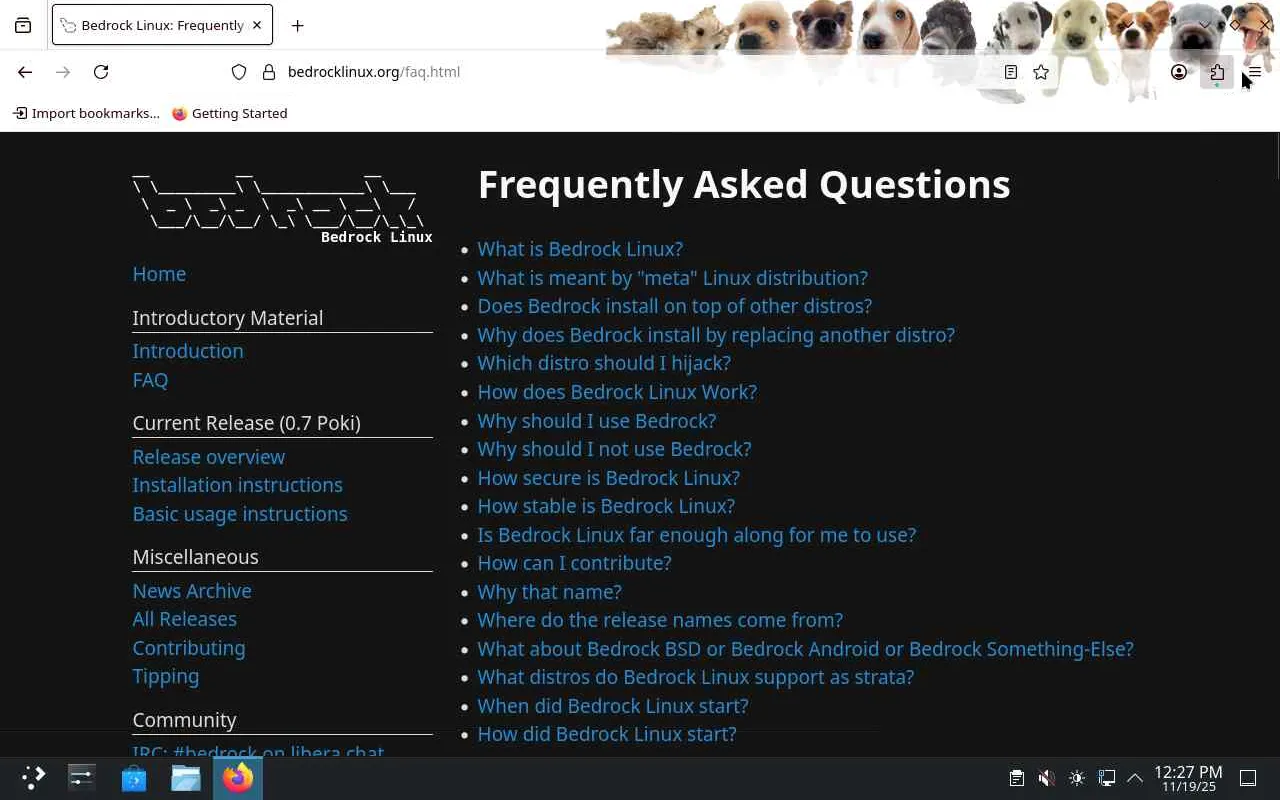
Task: Reload the current page
Action: [x=101, y=72]
